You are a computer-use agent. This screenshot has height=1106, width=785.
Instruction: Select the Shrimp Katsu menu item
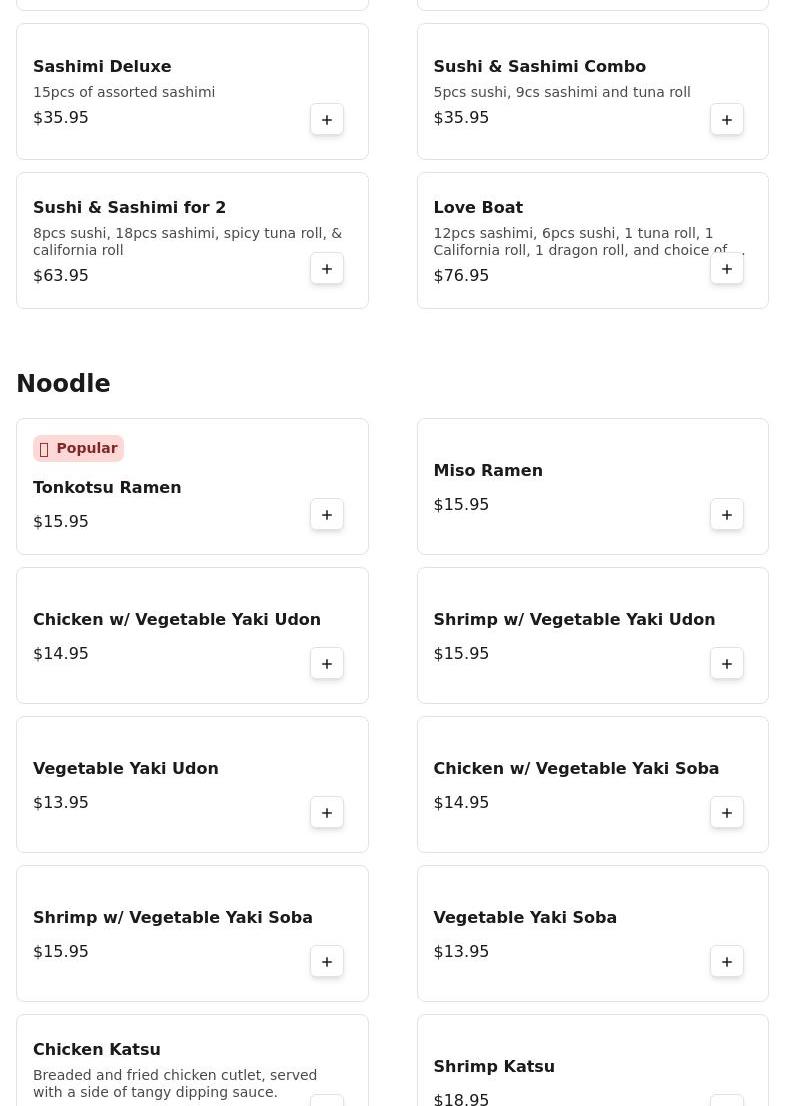(x=494, y=1067)
